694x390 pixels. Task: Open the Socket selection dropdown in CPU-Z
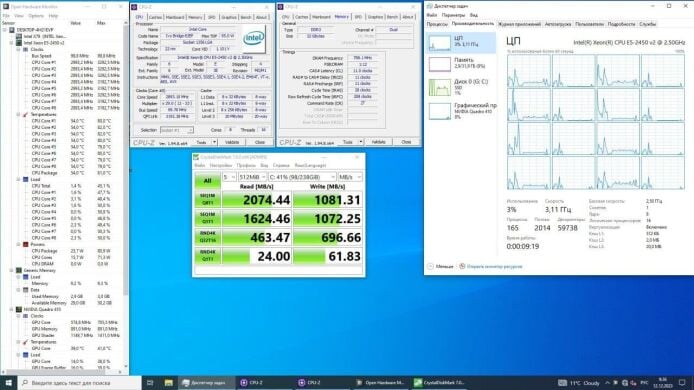click(176, 130)
